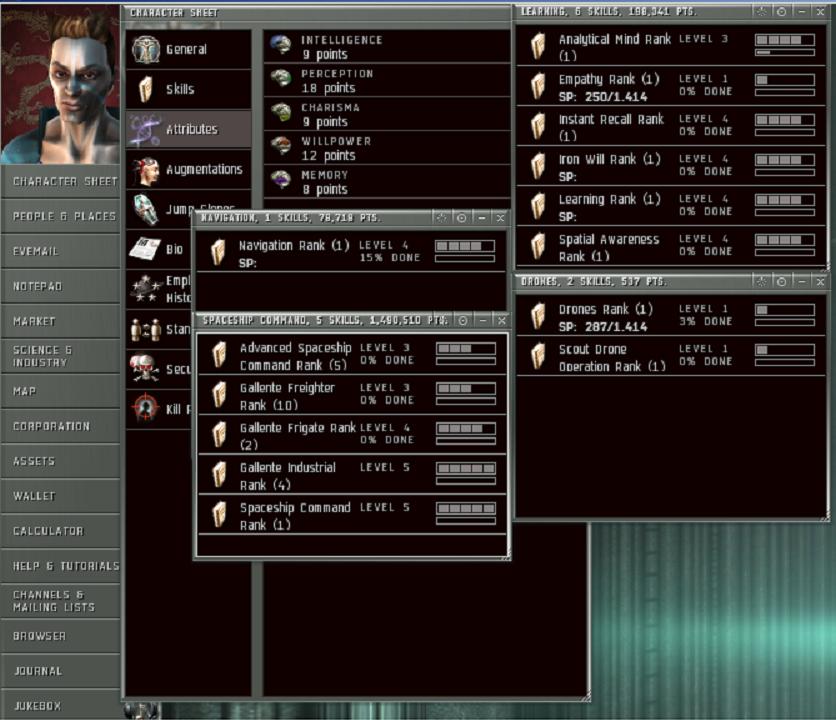The width and height of the screenshot is (836, 720).
Task: Click the Empathy skill book icon
Action: 538,86
